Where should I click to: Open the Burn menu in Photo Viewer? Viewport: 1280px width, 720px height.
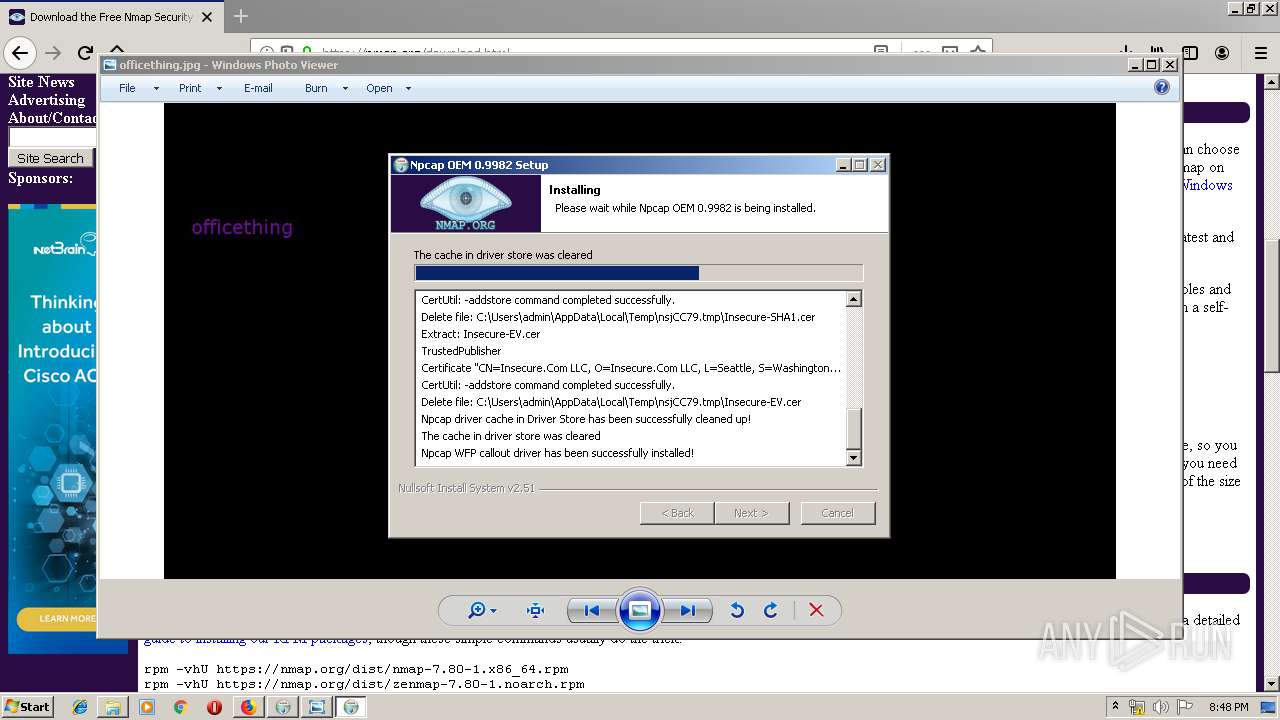(x=316, y=88)
